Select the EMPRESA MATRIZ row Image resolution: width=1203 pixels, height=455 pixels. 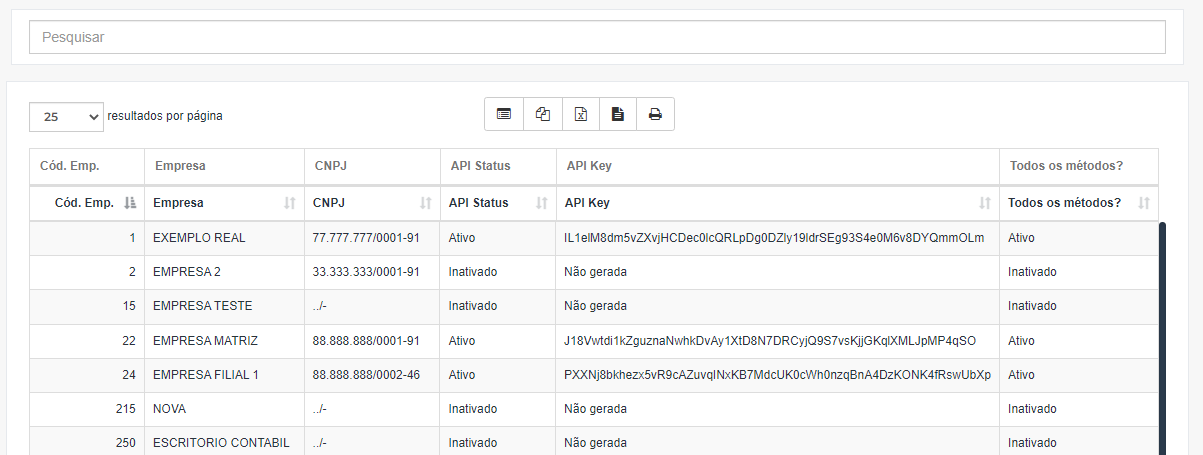tap(593, 341)
